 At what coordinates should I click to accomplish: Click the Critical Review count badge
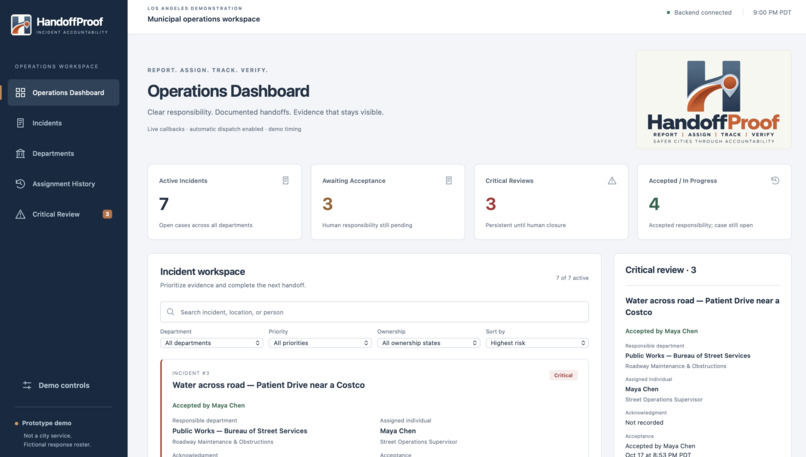click(x=107, y=214)
